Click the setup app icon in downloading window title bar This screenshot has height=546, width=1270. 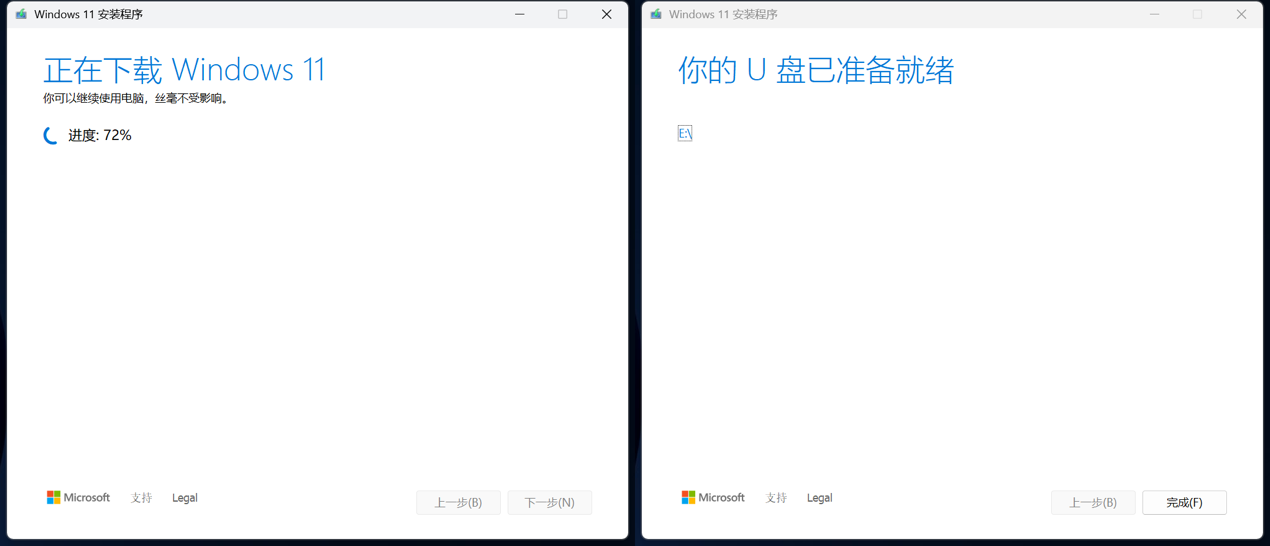(x=21, y=15)
